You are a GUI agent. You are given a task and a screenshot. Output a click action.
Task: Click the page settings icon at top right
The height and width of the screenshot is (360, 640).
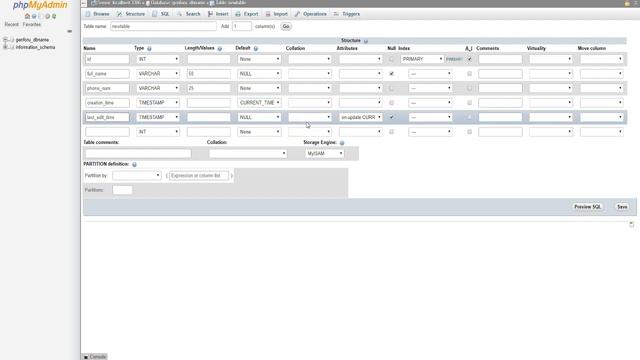(627, 3)
